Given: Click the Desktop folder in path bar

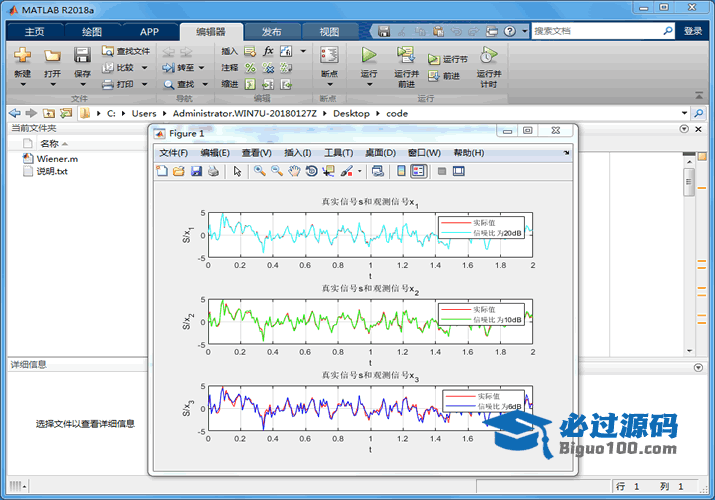Looking at the screenshot, I should pyautogui.click(x=351, y=113).
